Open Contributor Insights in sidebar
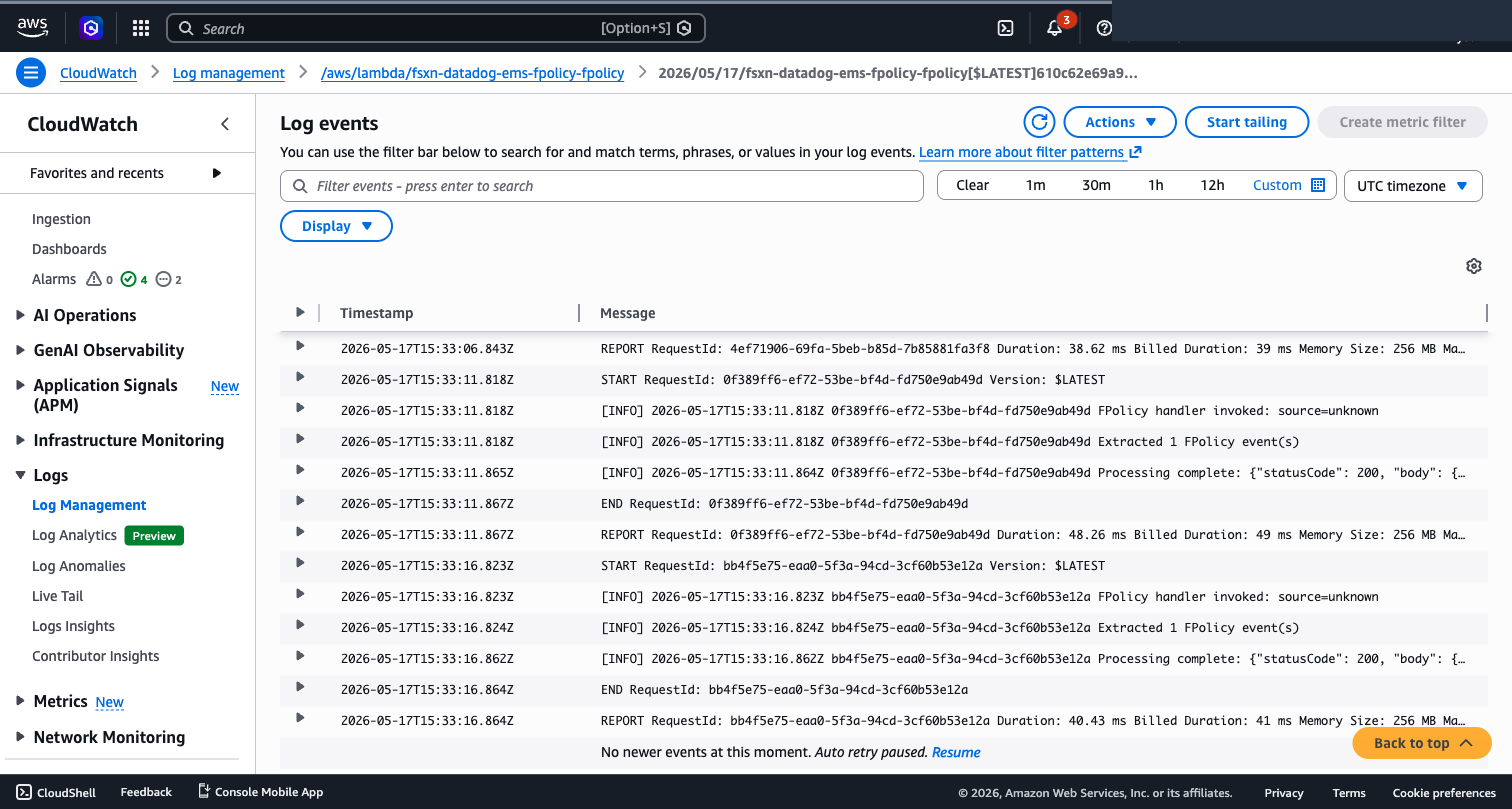The image size is (1512, 809). (96, 656)
